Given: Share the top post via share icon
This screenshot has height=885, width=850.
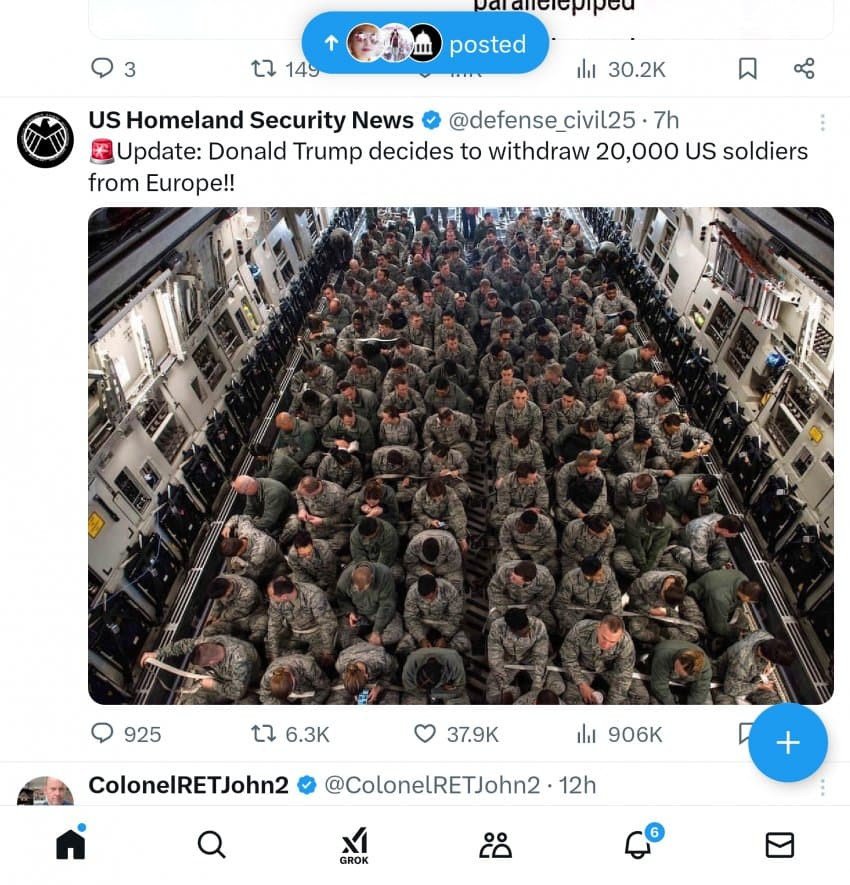Looking at the screenshot, I should coord(804,68).
